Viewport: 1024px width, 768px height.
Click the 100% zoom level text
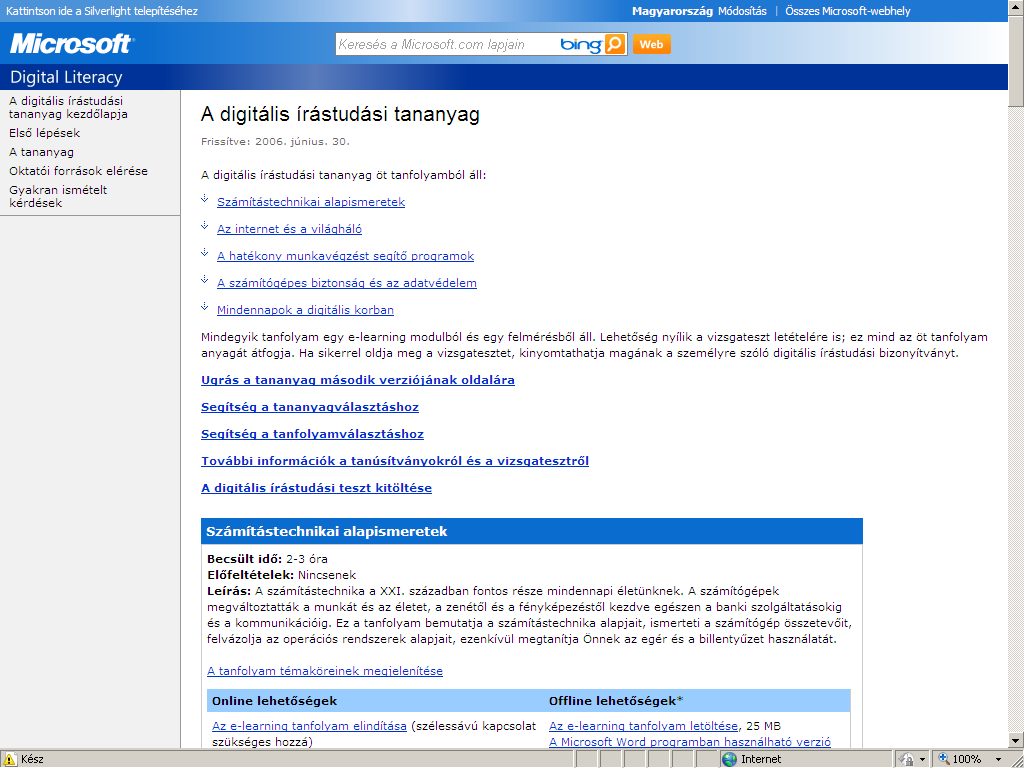click(x=967, y=759)
